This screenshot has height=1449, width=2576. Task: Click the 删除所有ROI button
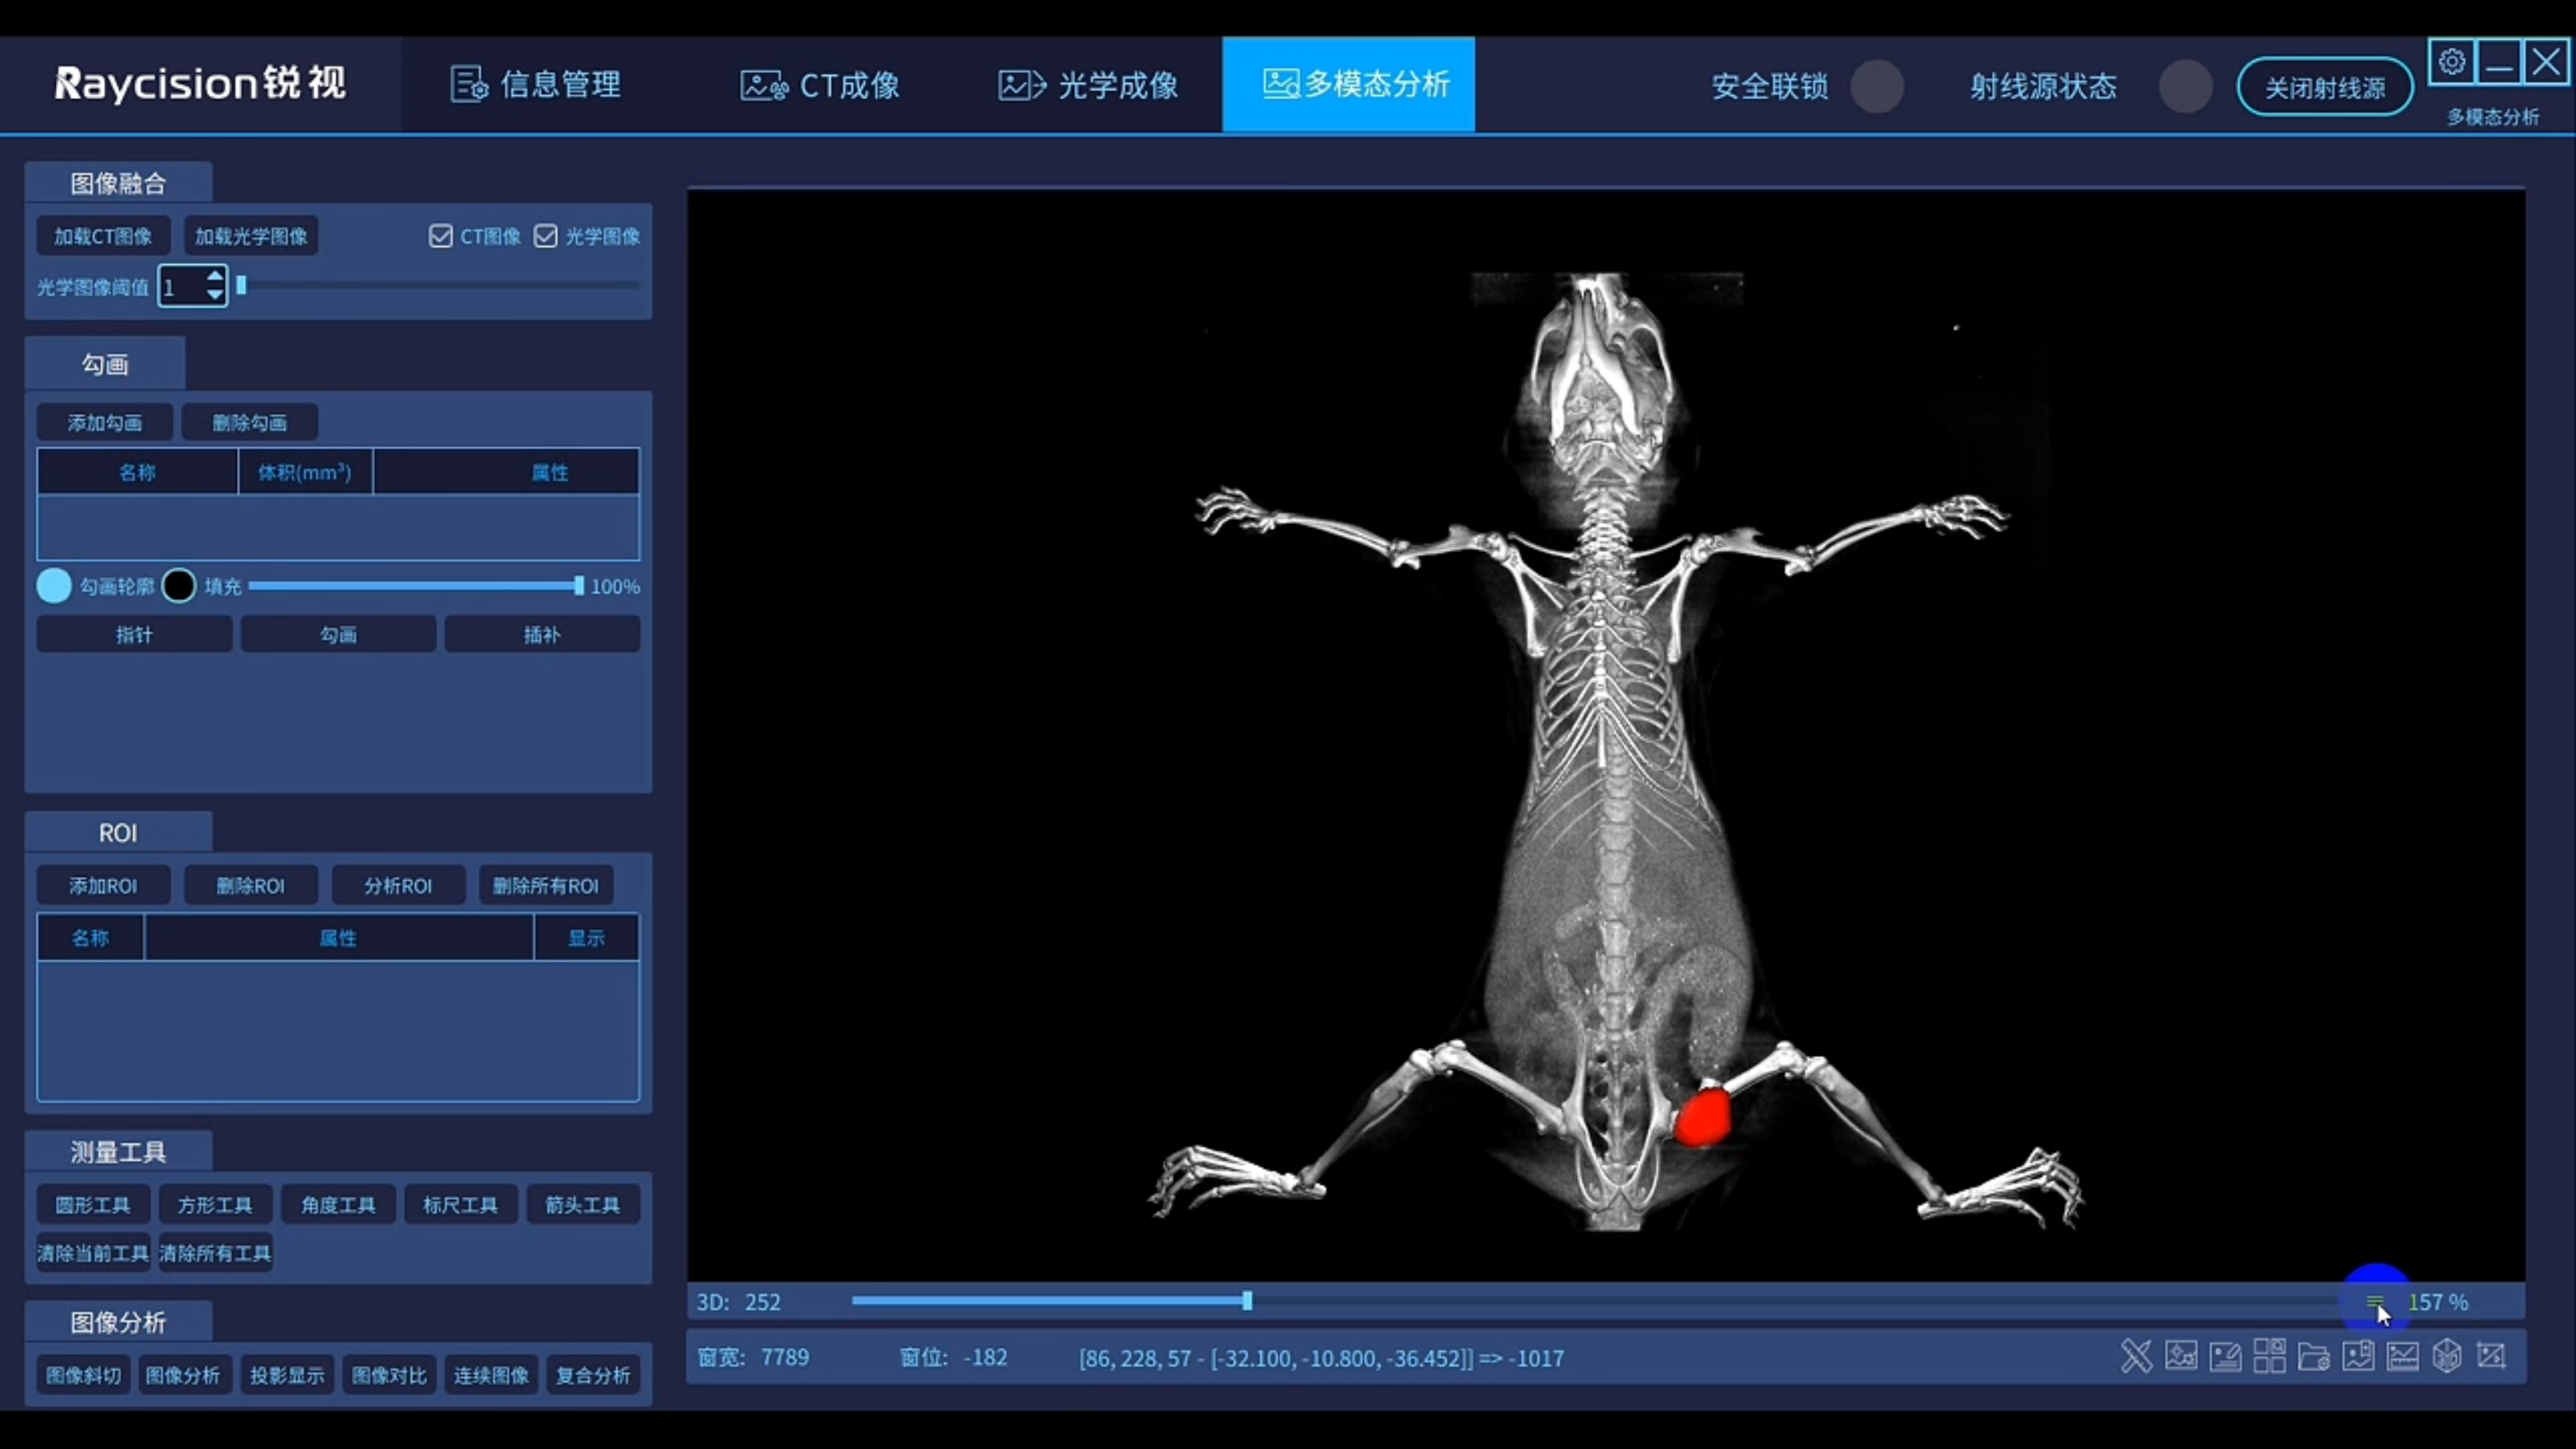546,885
